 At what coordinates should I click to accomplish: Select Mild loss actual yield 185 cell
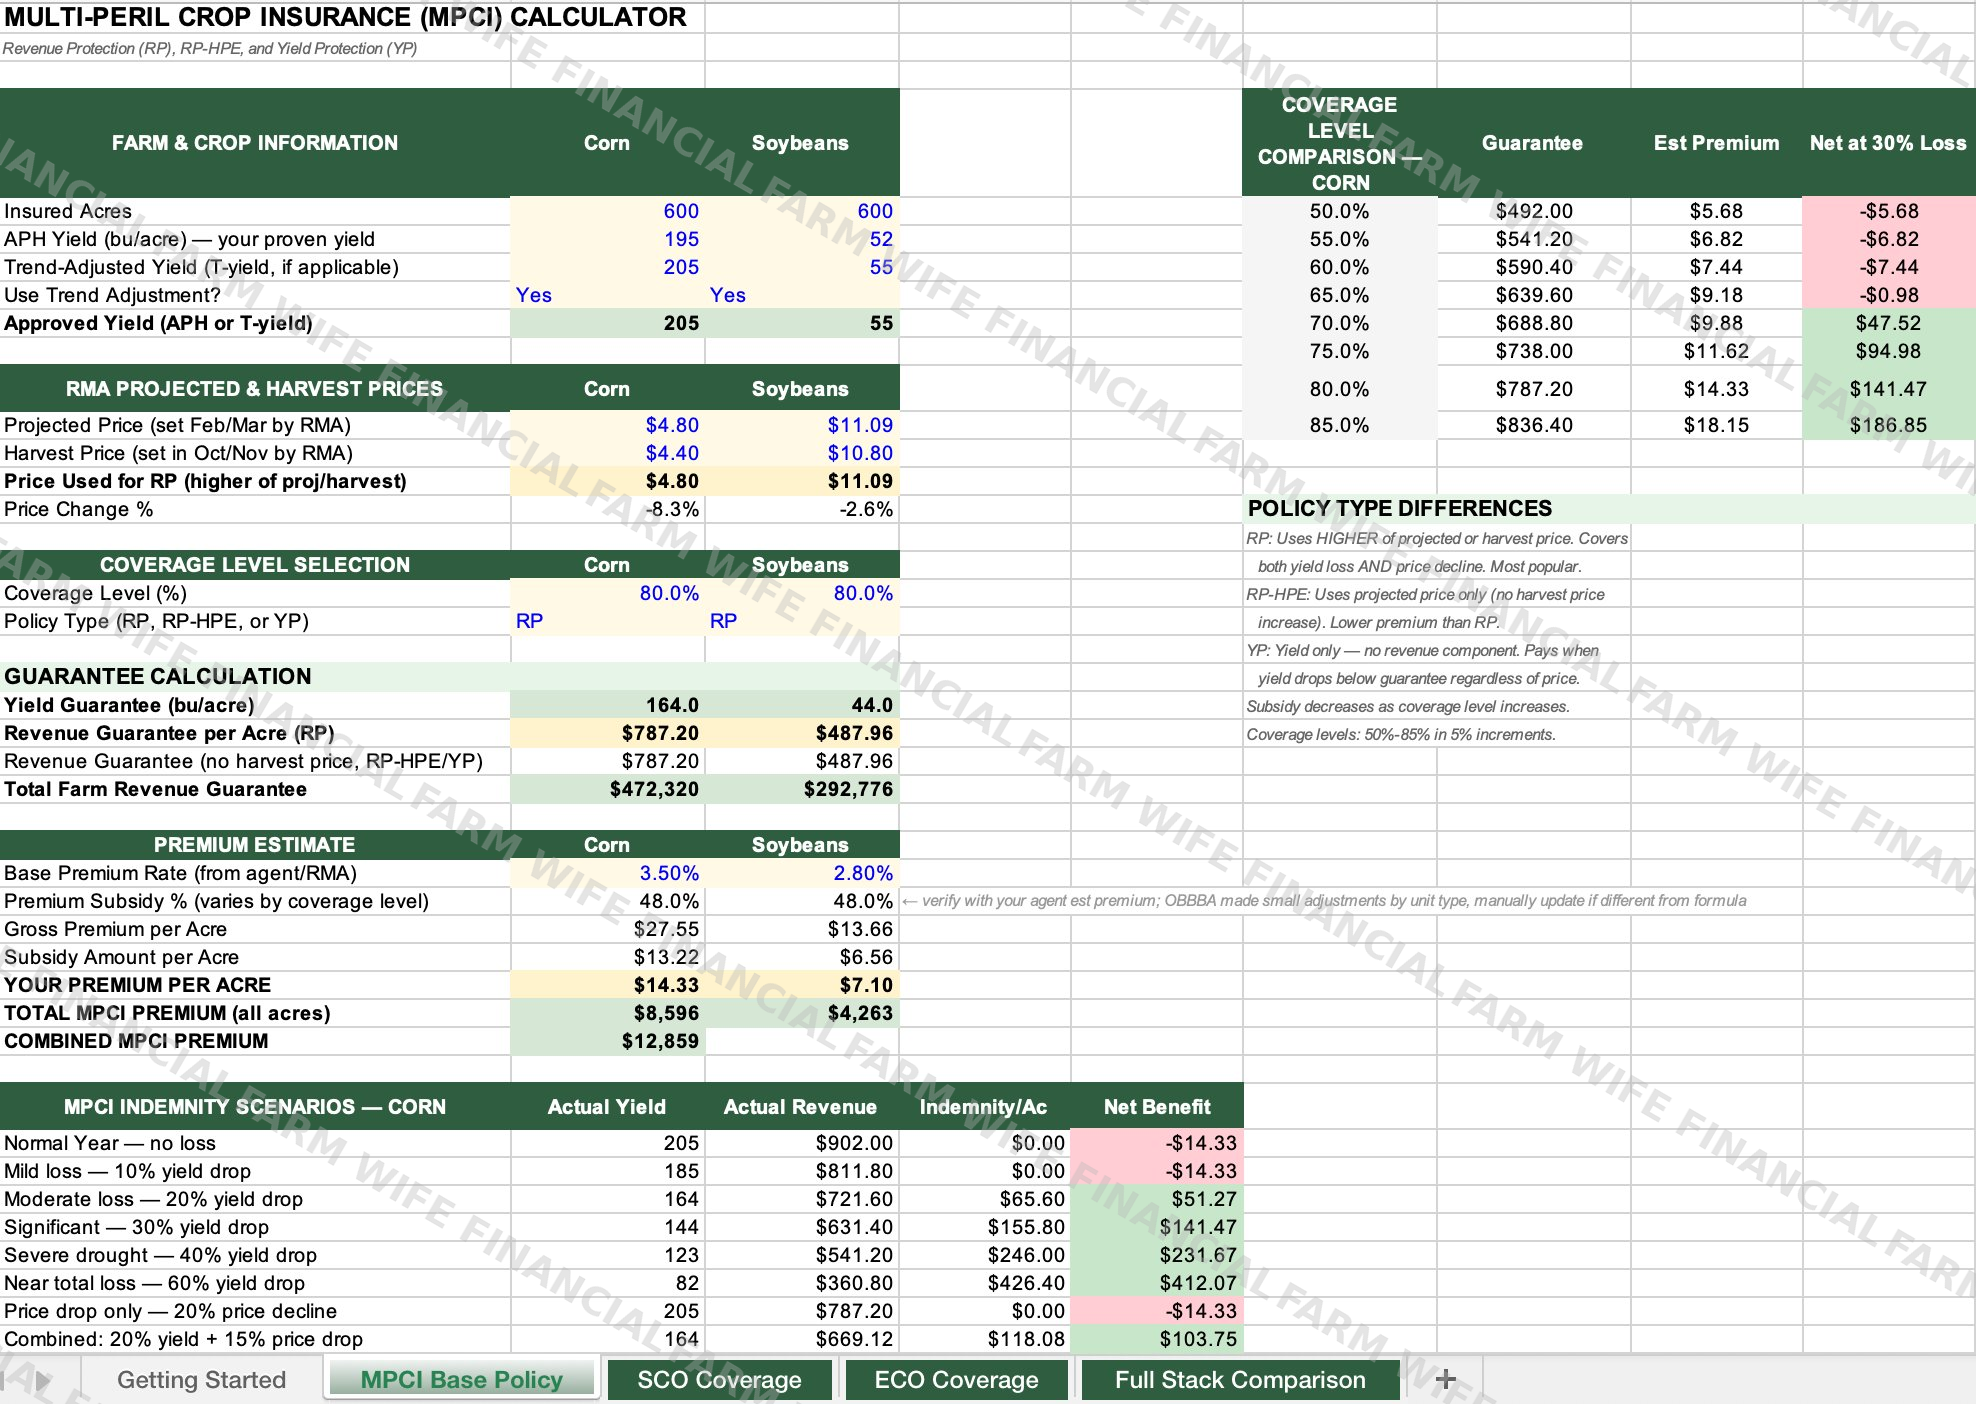pyautogui.click(x=608, y=1171)
